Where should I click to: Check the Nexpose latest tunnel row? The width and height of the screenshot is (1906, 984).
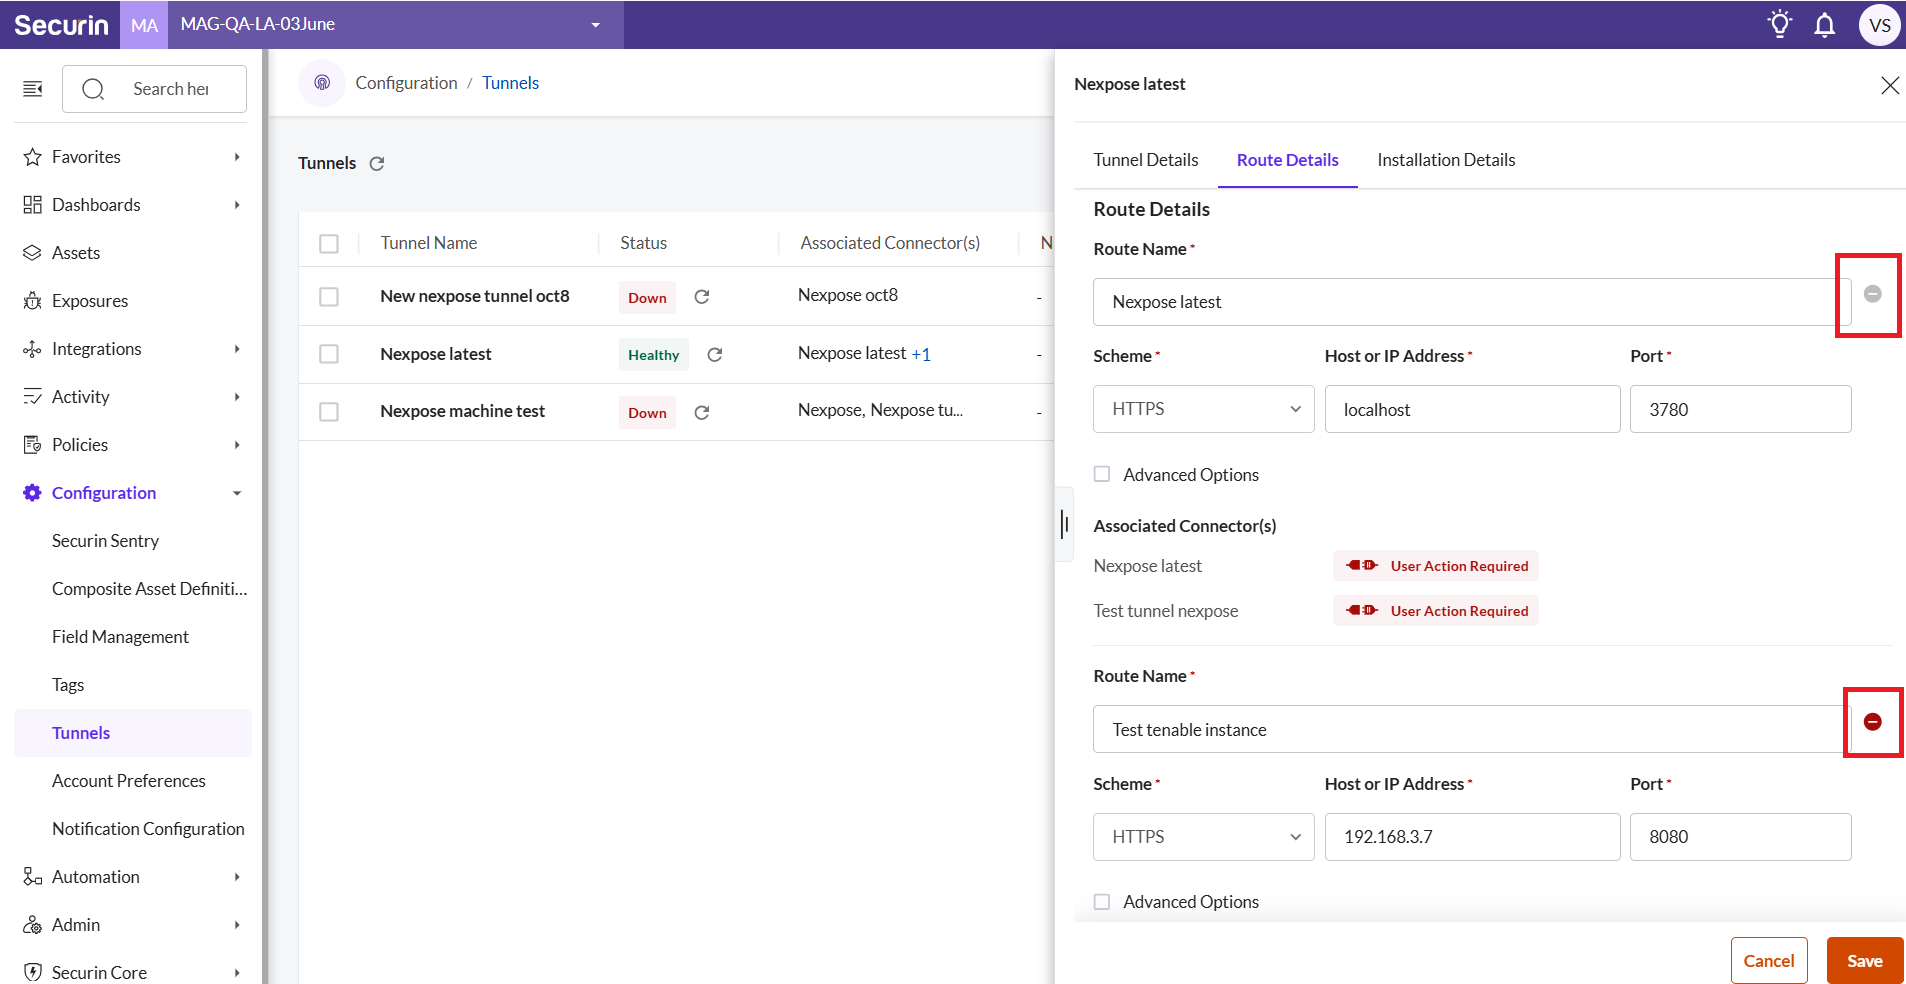tap(329, 354)
